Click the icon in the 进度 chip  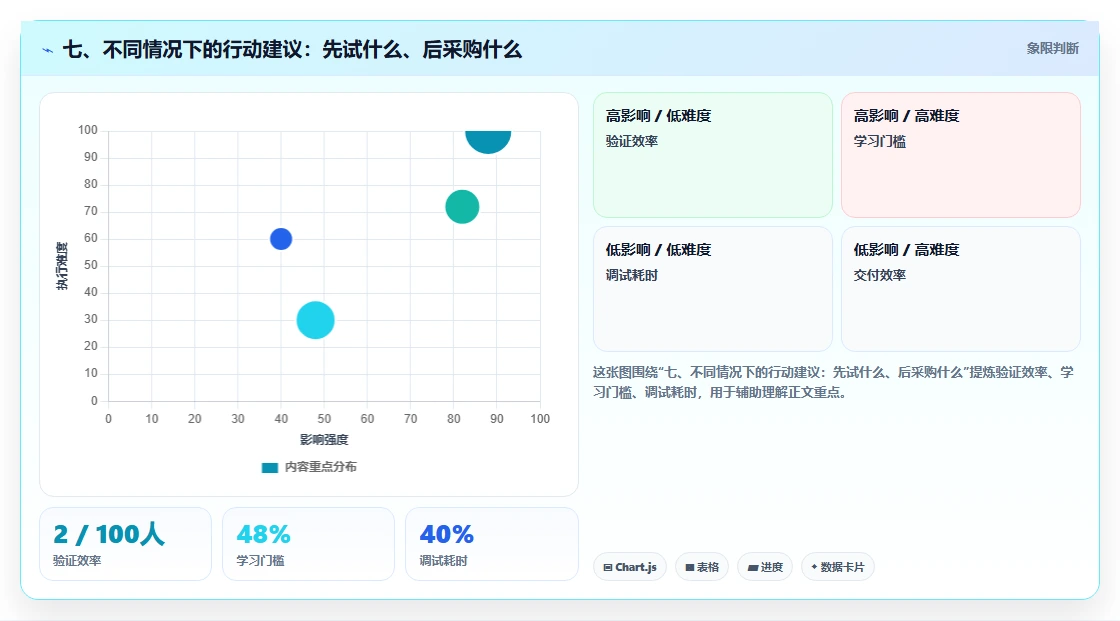tap(753, 567)
